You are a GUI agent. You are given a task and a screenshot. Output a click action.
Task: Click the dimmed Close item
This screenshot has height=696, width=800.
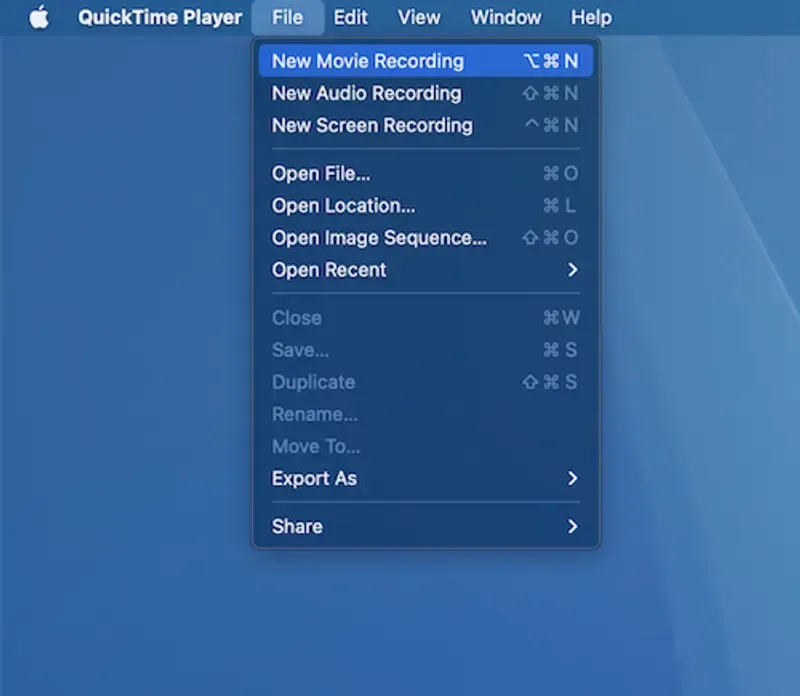(426, 318)
